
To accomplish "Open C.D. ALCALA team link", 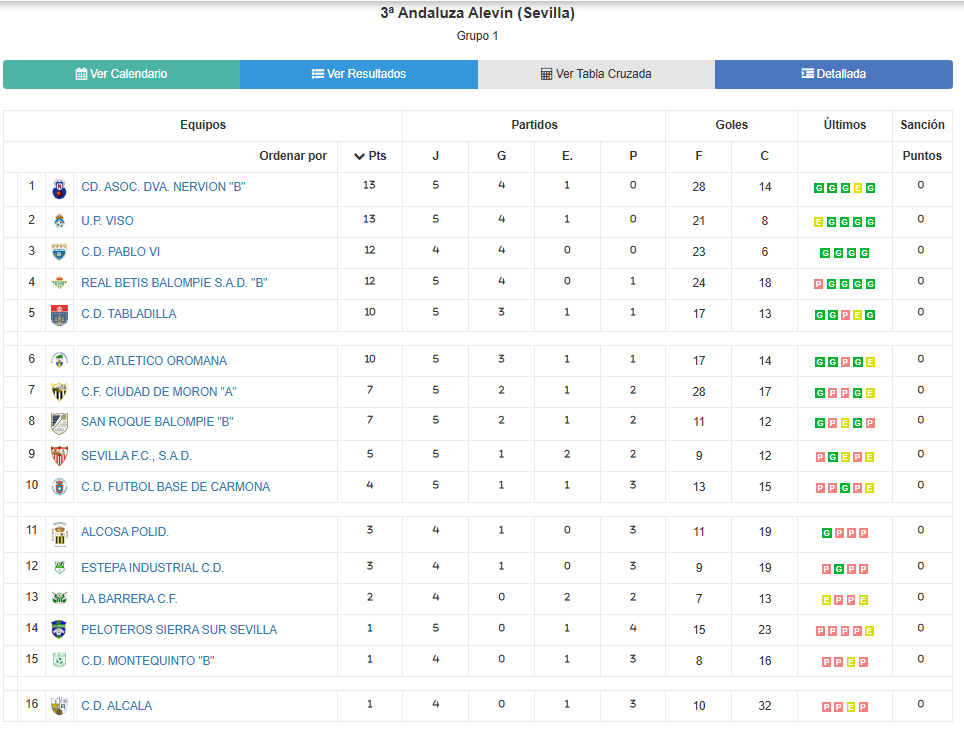I will click(x=116, y=706).
